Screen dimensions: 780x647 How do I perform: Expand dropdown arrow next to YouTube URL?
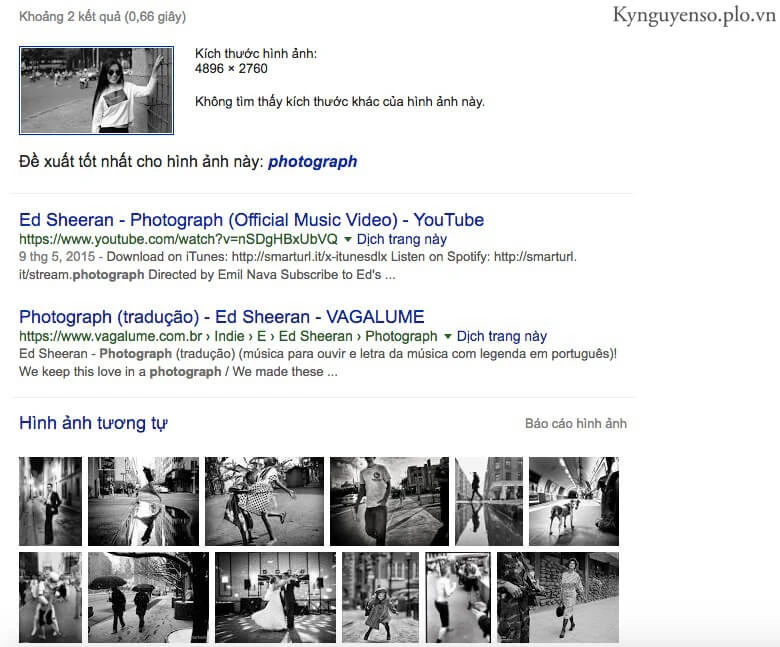point(348,240)
